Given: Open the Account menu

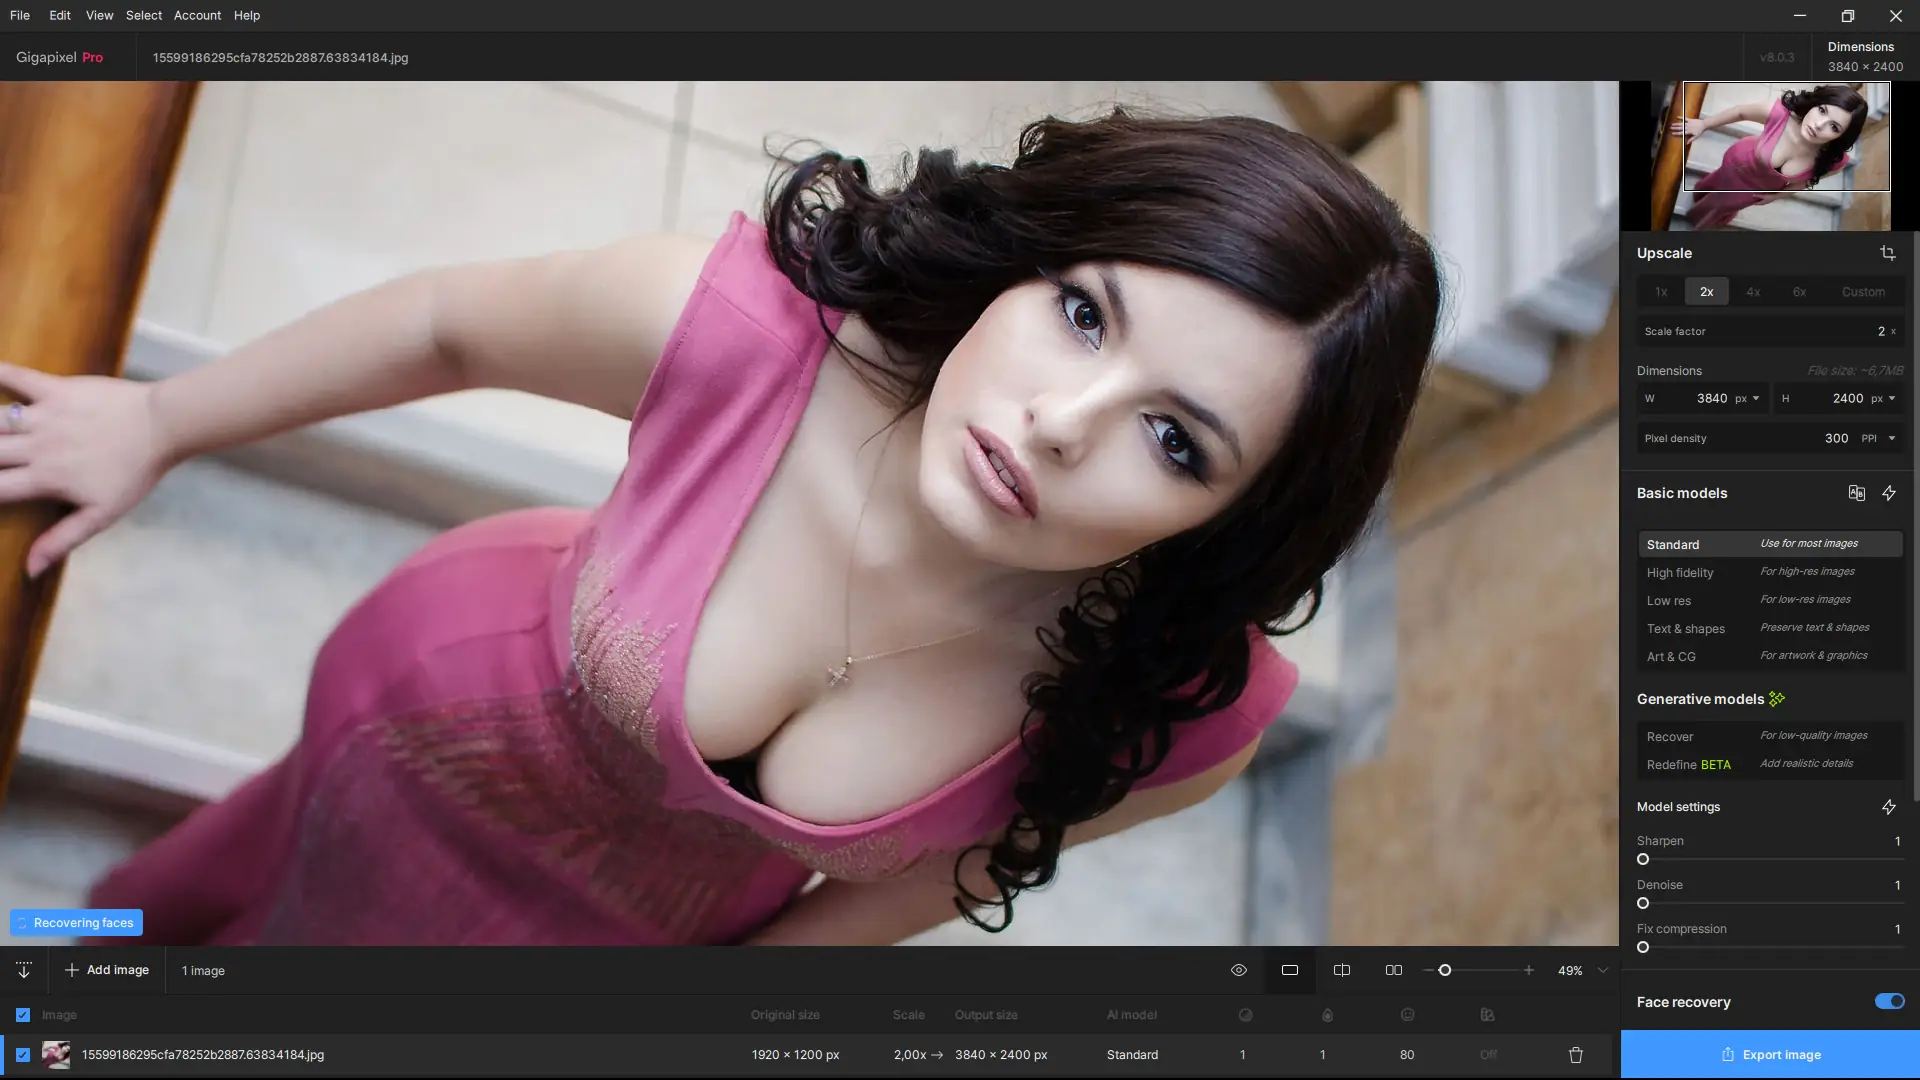Looking at the screenshot, I should 197,15.
